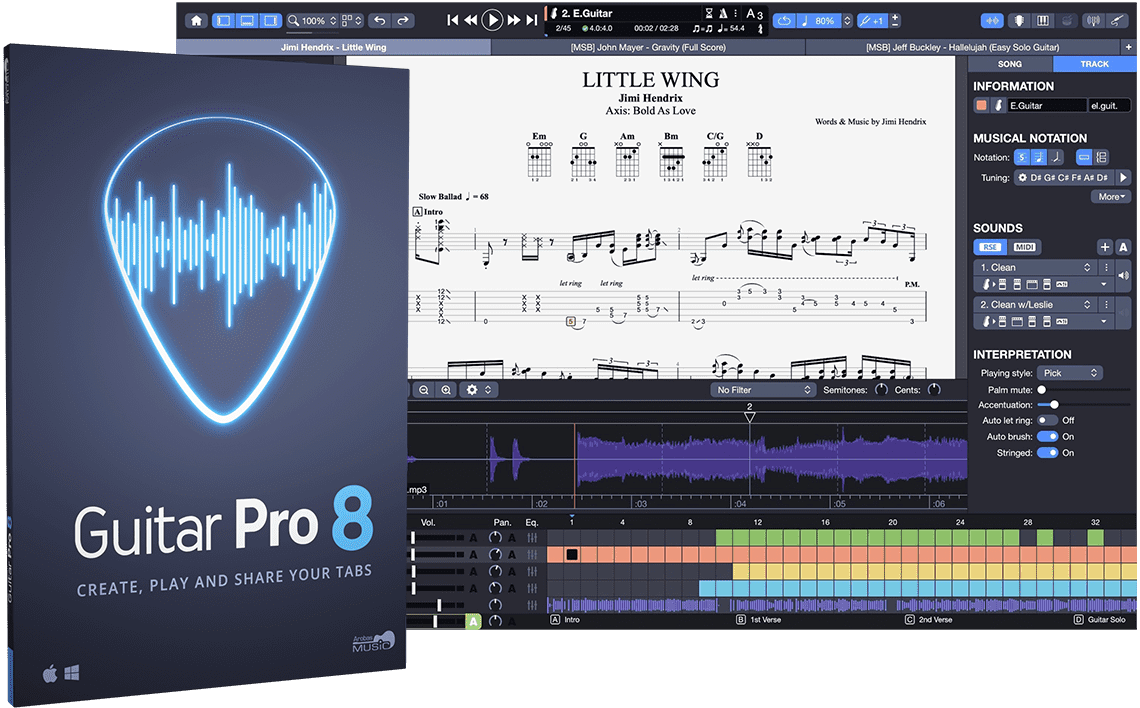Screen dimensions: 1140x708
Task: Turn off the Auto brush toggle
Action: point(1047,437)
